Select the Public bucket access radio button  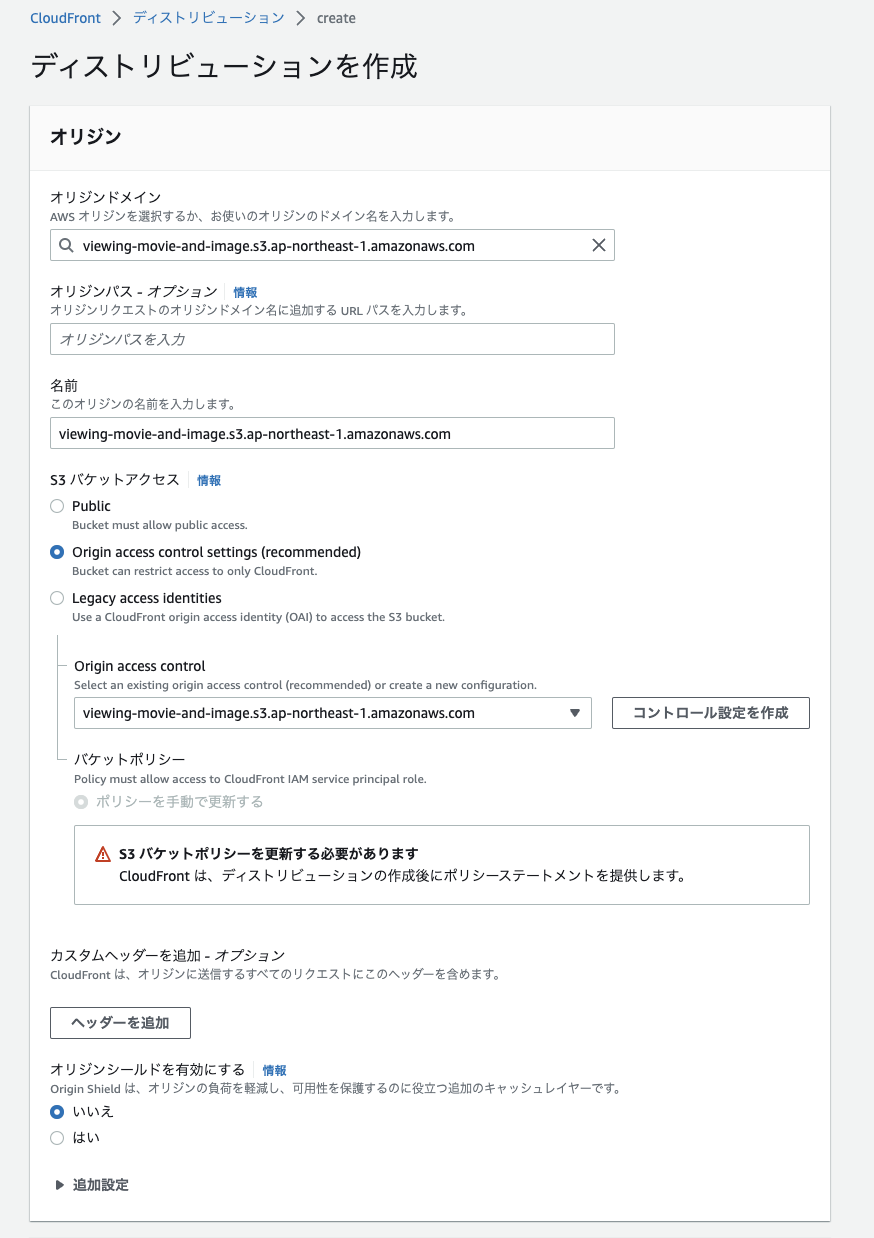(57, 506)
